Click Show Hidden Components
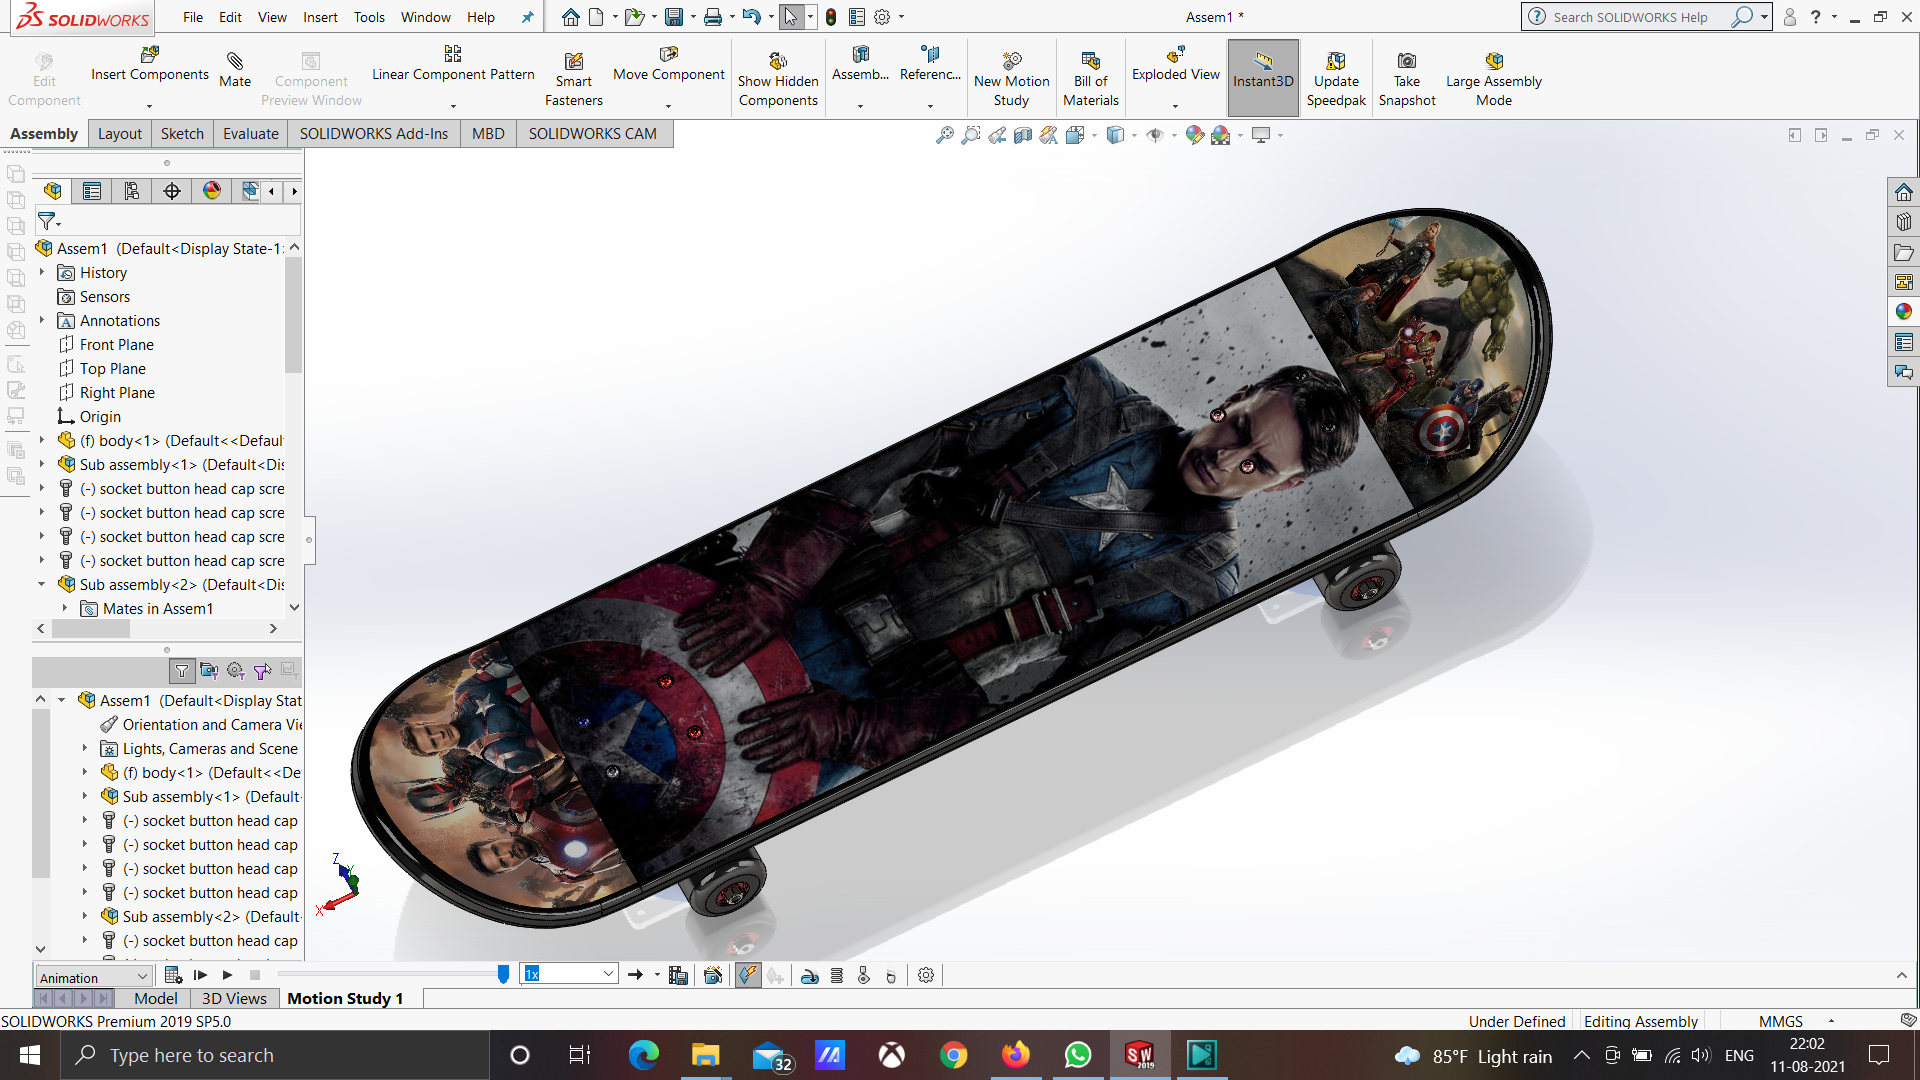Screen dimensions: 1920x1080 click(x=778, y=77)
